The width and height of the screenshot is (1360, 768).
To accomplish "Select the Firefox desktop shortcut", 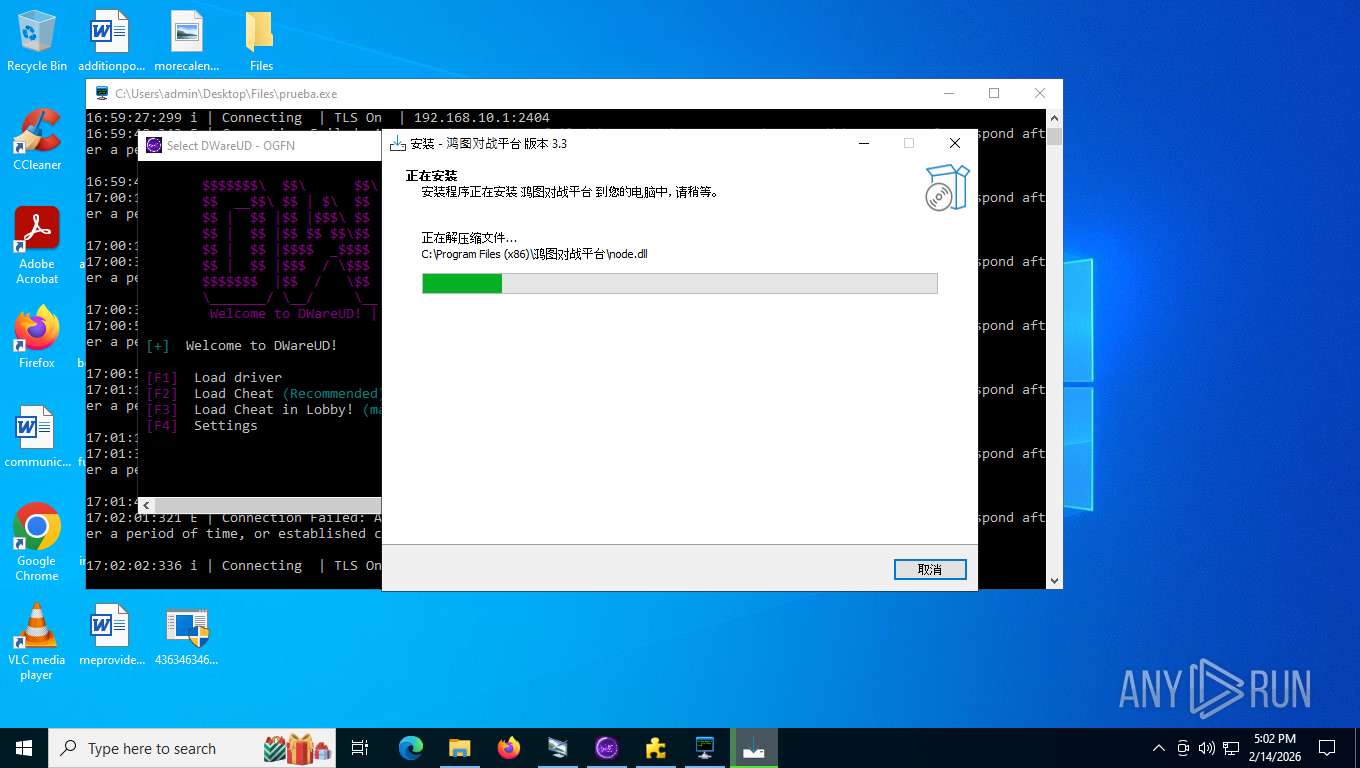I will tap(37, 338).
